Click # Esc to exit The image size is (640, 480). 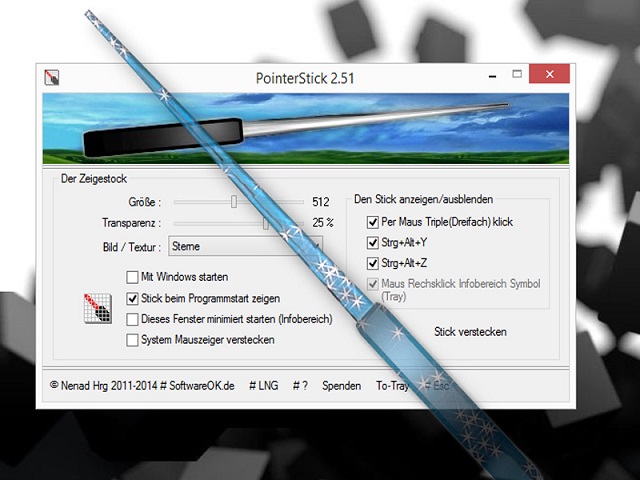point(437,386)
